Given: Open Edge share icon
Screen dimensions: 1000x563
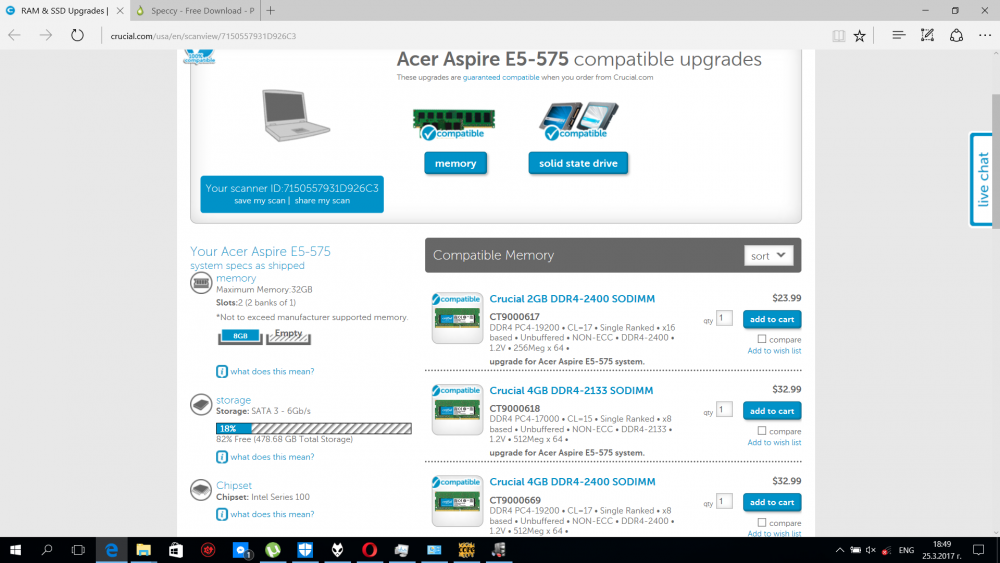Looking at the screenshot, I should (x=956, y=36).
